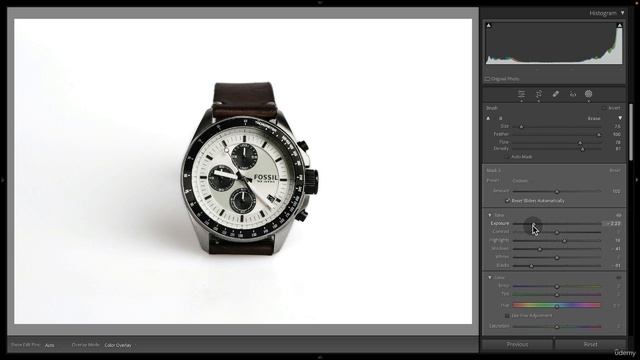Click the brush Size slider

[556, 127]
